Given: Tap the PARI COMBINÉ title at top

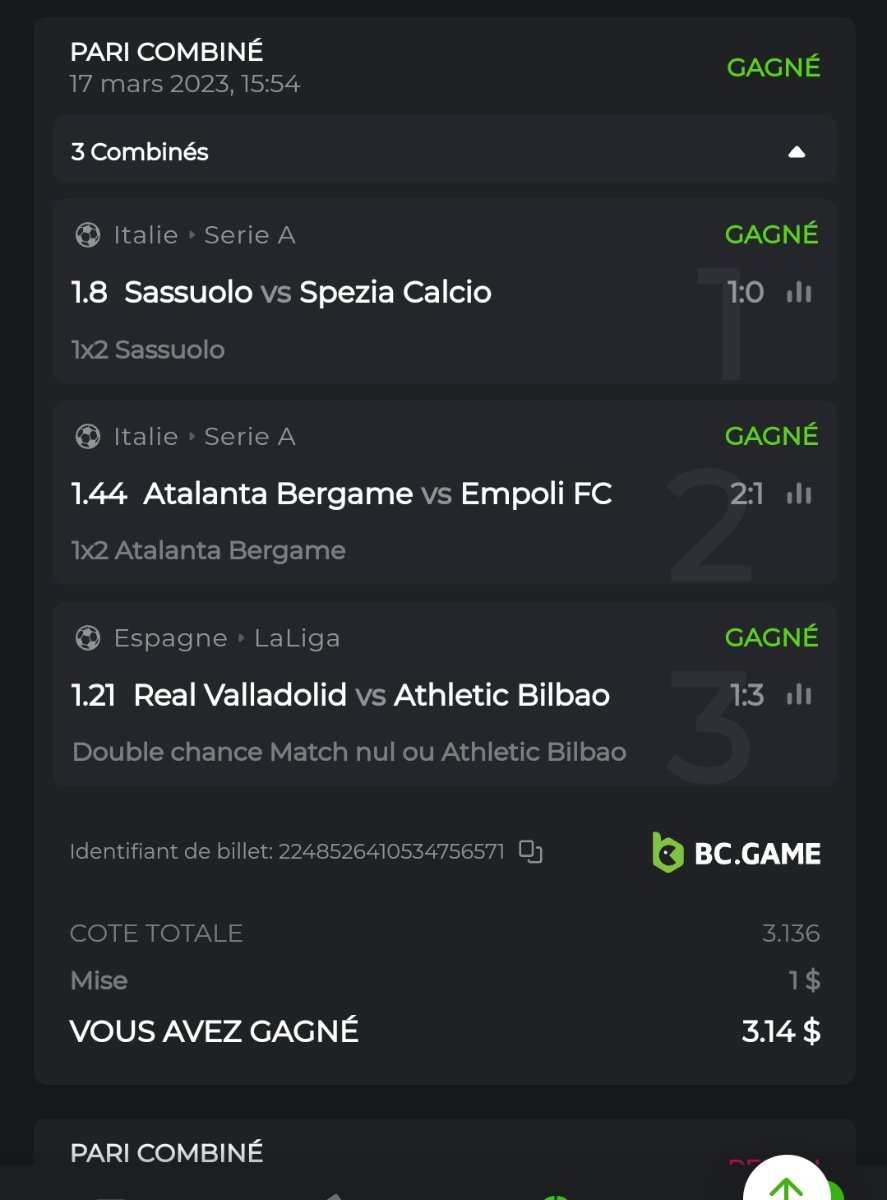Looking at the screenshot, I should pos(166,51).
